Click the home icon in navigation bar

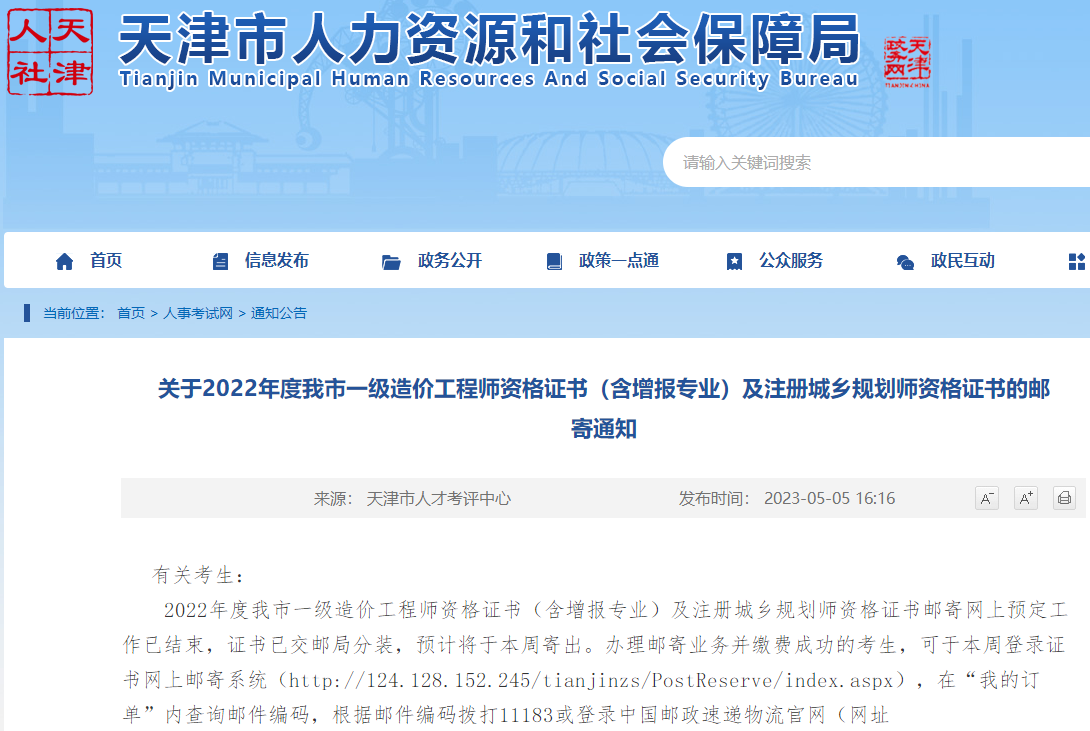65,262
